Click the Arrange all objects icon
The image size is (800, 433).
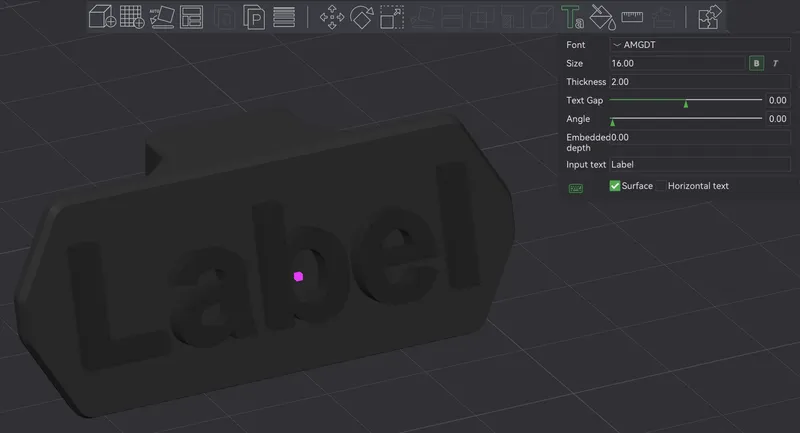click(191, 17)
